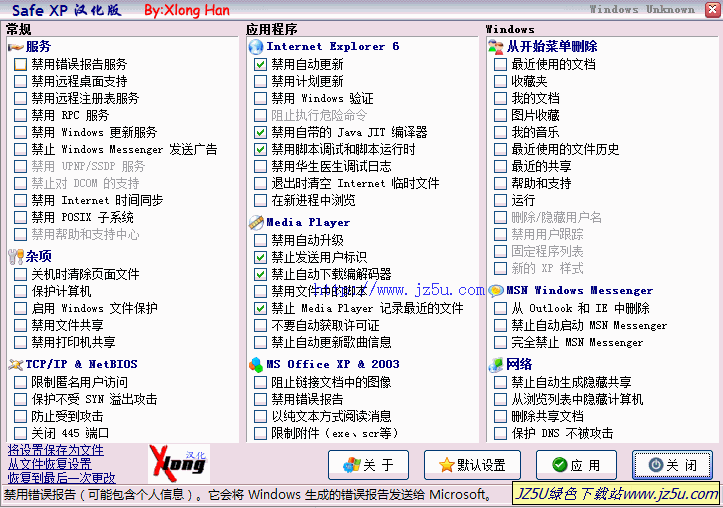
Task: Tick 禁用 Internet 时间同步 checkbox
Action: pyautogui.click(x=20, y=201)
